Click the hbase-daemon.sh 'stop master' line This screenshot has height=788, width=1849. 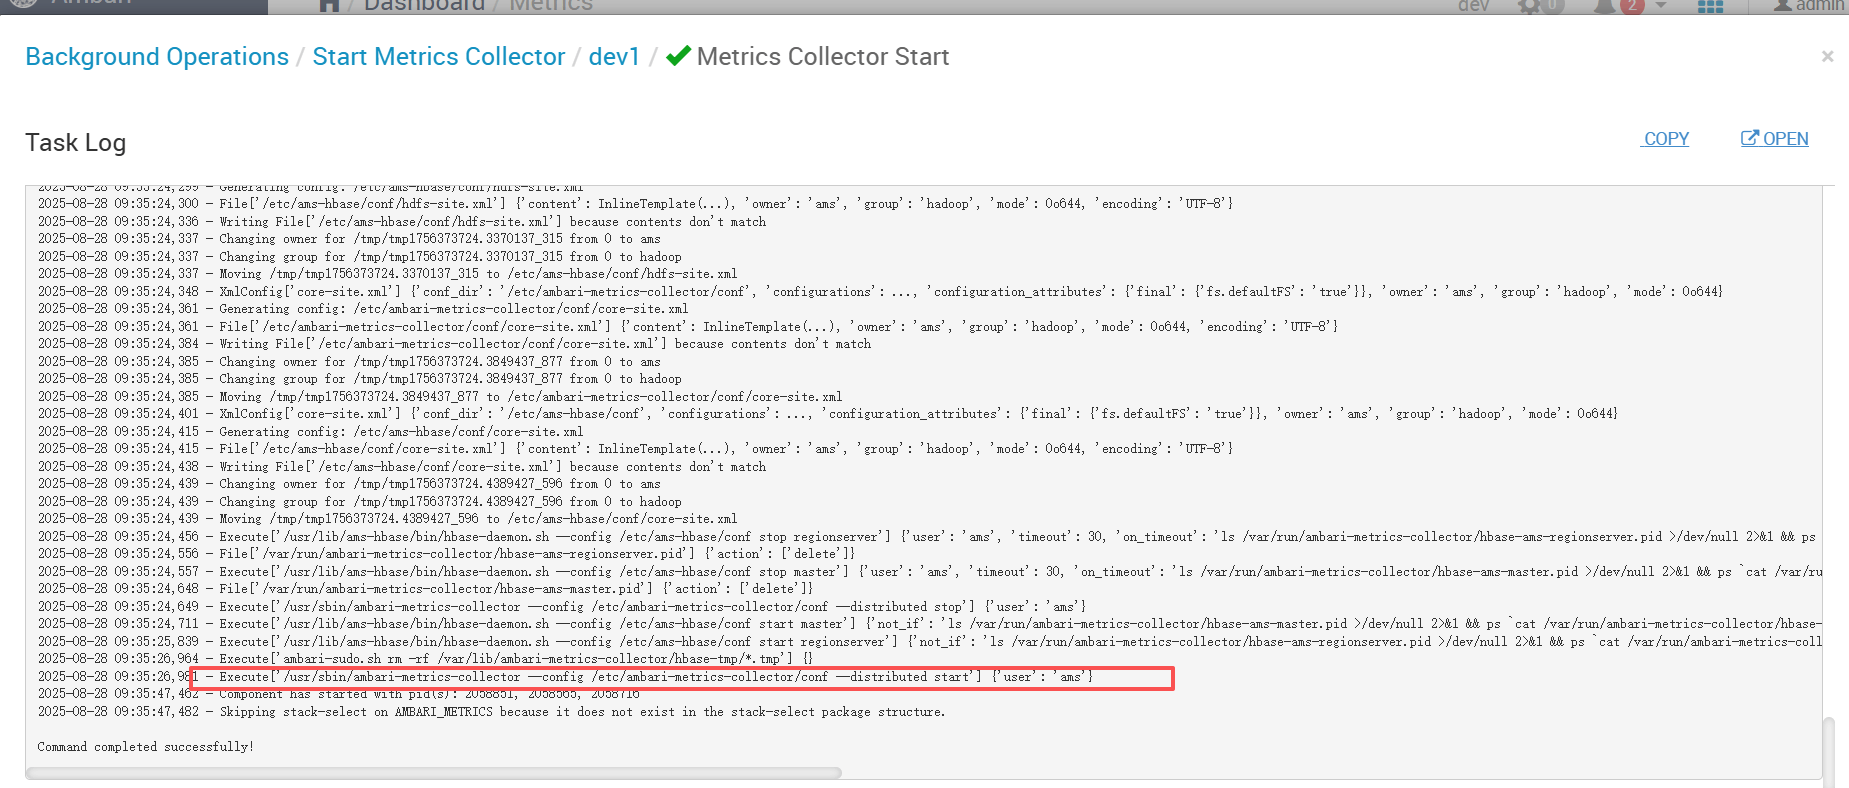(x=930, y=572)
